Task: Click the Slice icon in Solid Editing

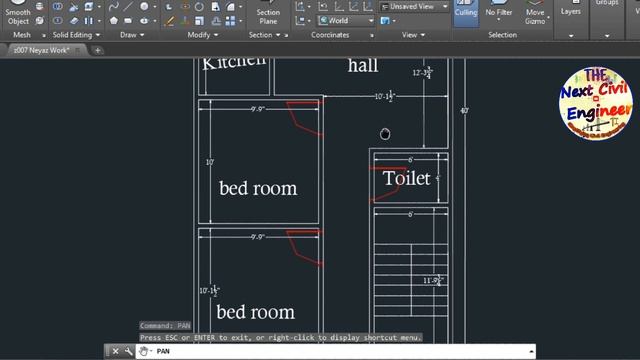Action: 73,6
